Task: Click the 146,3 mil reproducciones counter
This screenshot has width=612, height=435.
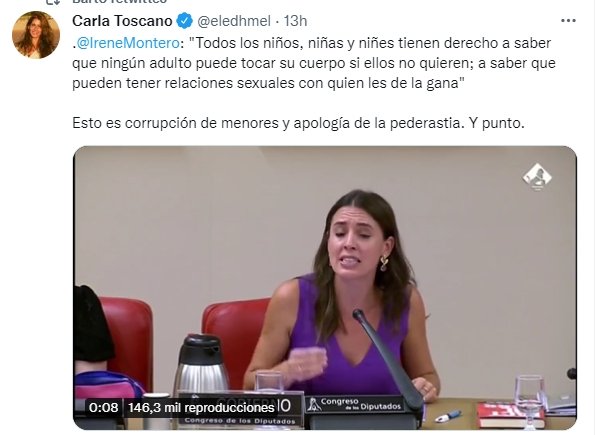Action: 201,408
